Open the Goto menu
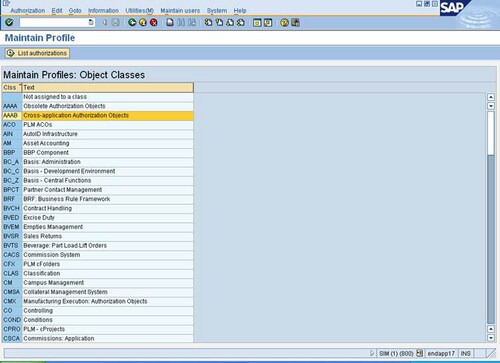The width and height of the screenshot is (500, 363). (x=75, y=11)
